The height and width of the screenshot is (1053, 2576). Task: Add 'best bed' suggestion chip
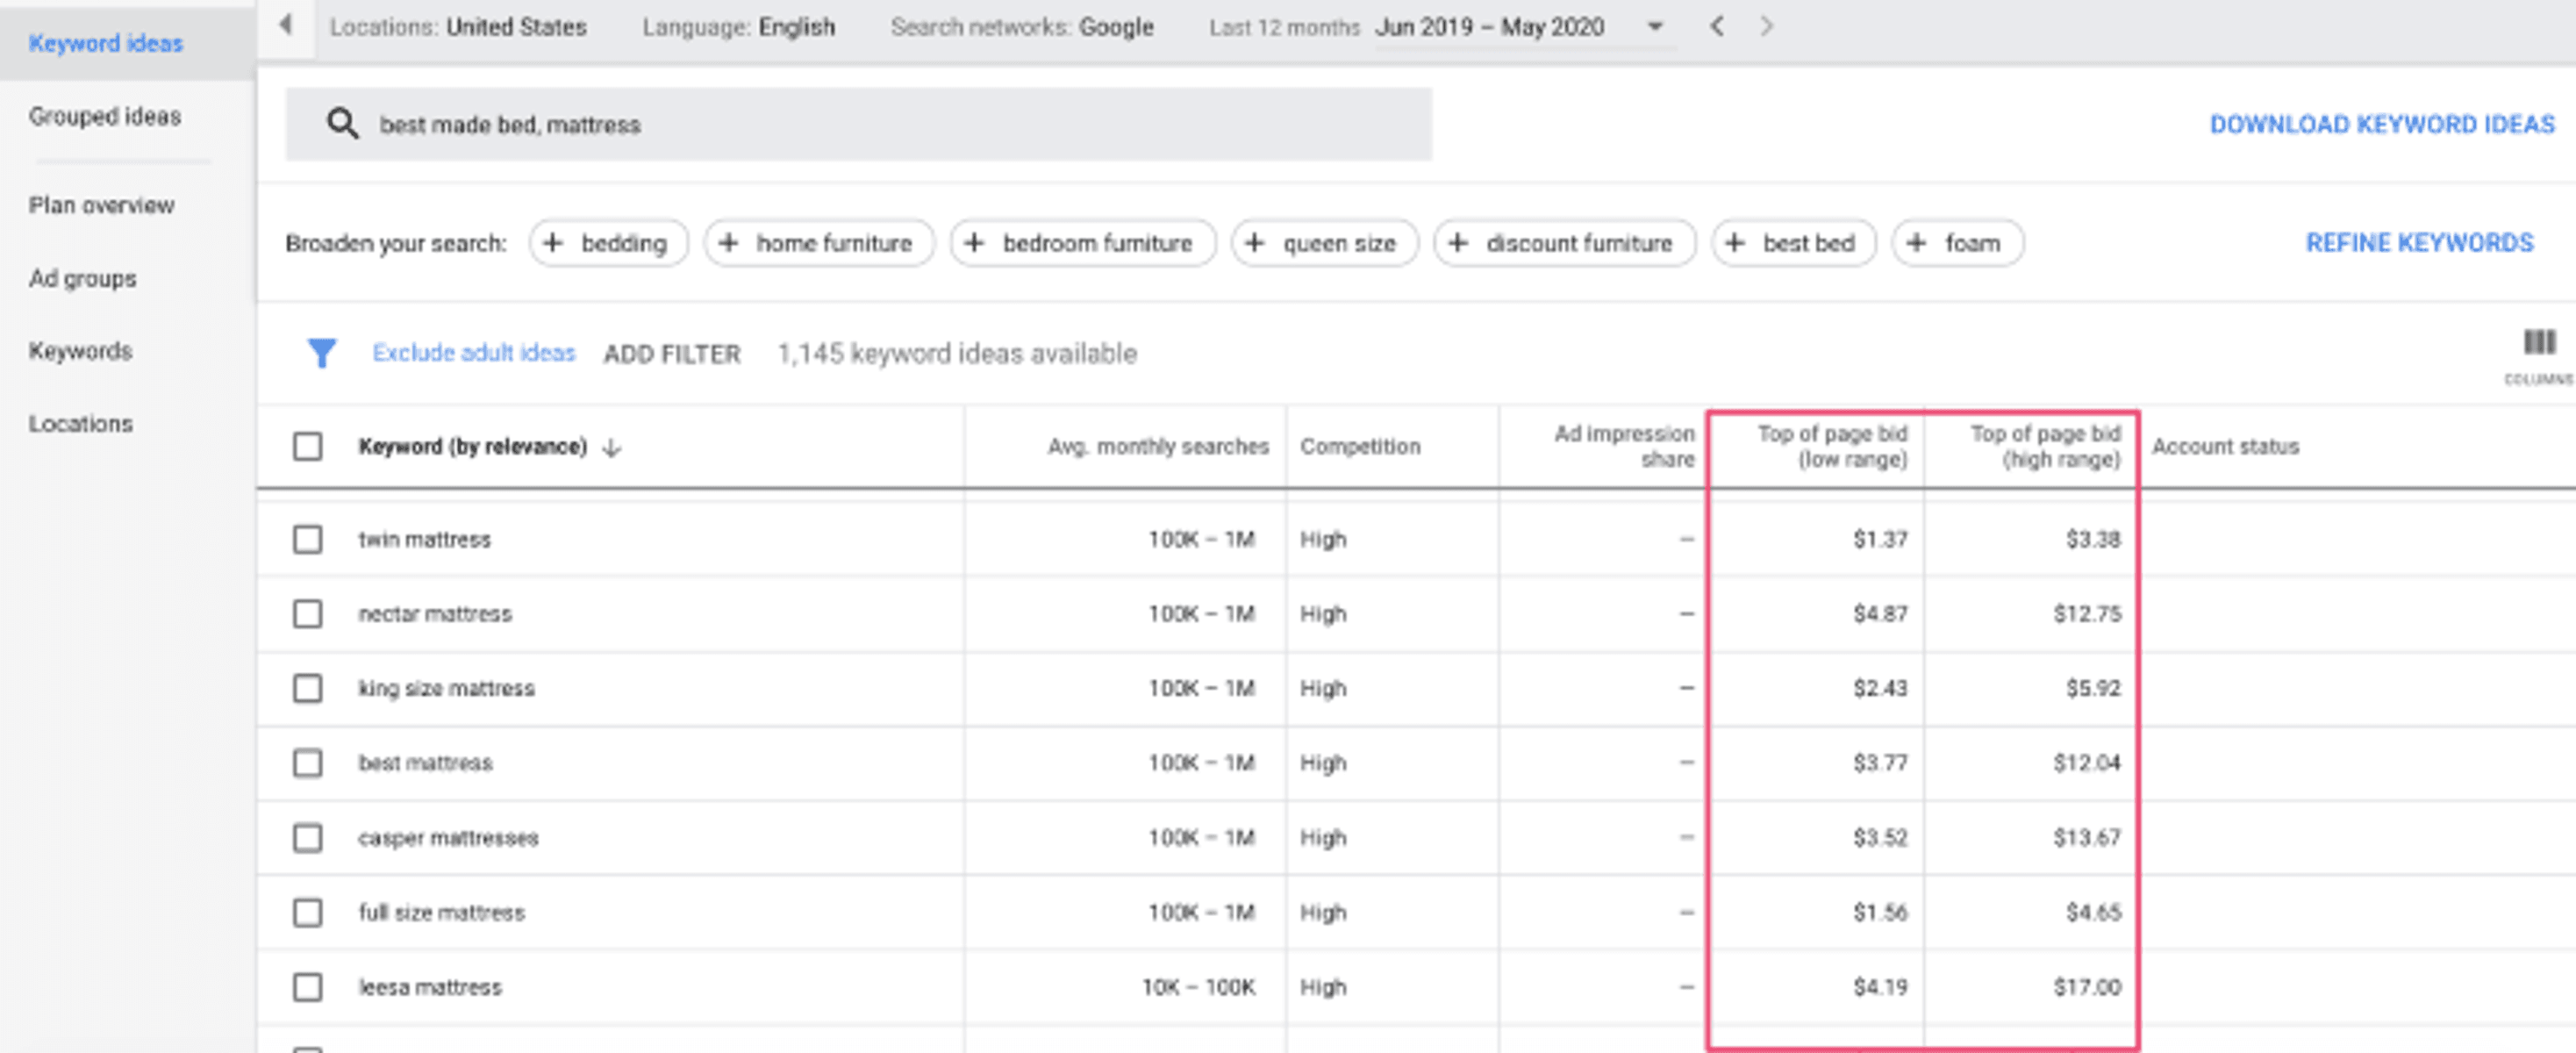(x=1794, y=243)
